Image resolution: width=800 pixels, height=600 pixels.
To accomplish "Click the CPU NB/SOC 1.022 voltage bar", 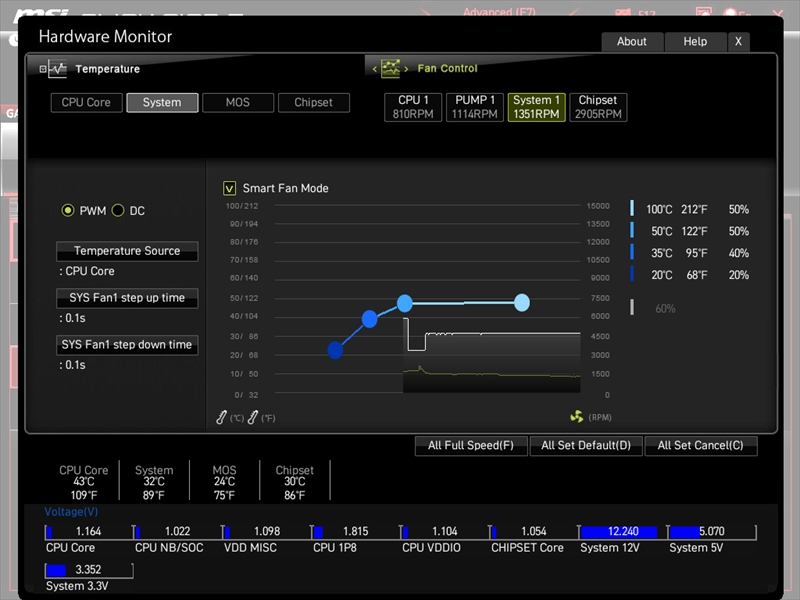I will tap(178, 532).
